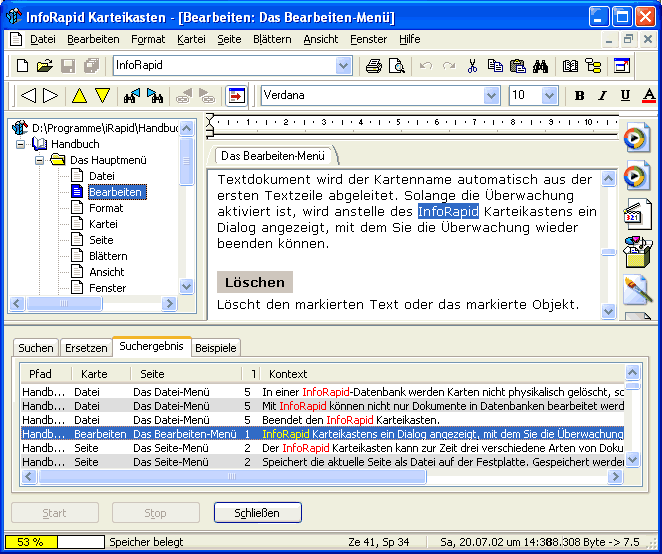Open the font color button
Image resolution: width=662 pixels, height=554 pixels.
[x=649, y=95]
